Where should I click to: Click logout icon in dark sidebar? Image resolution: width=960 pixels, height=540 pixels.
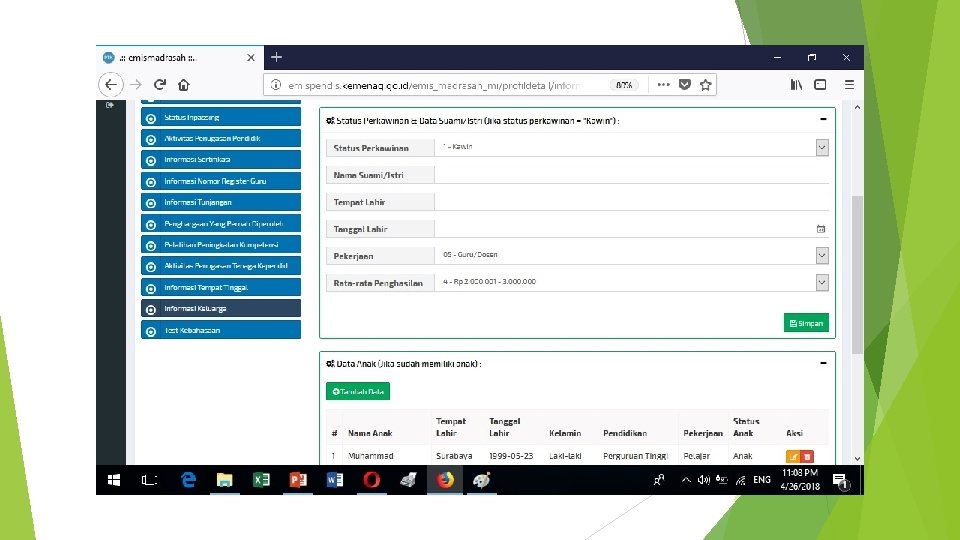click(x=110, y=105)
